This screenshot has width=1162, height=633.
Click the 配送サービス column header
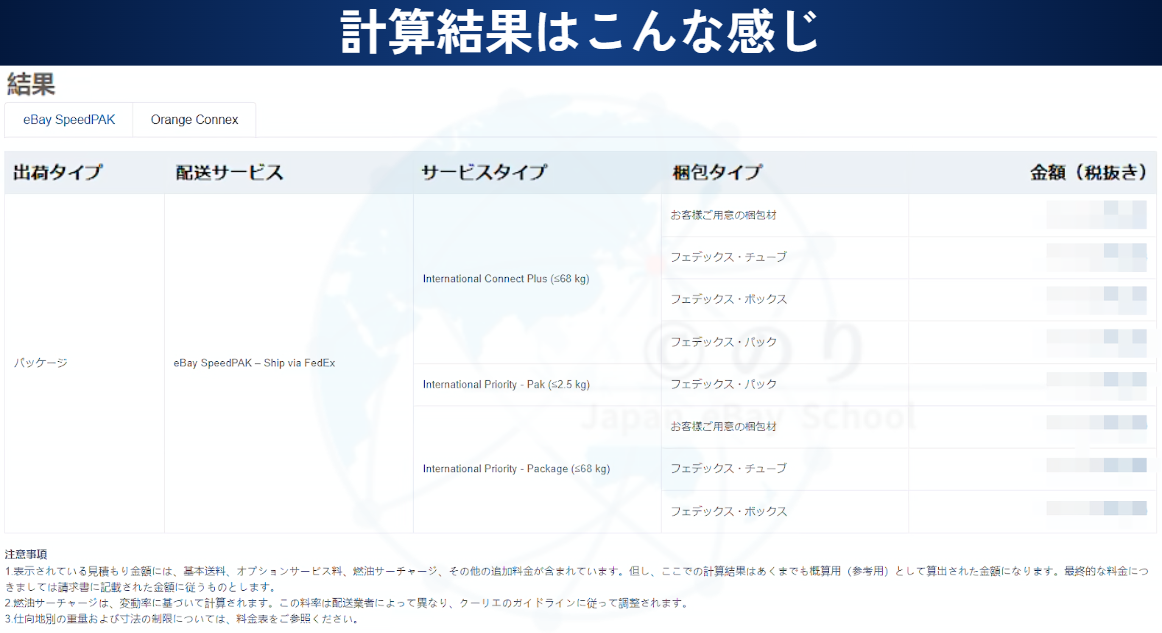229,172
